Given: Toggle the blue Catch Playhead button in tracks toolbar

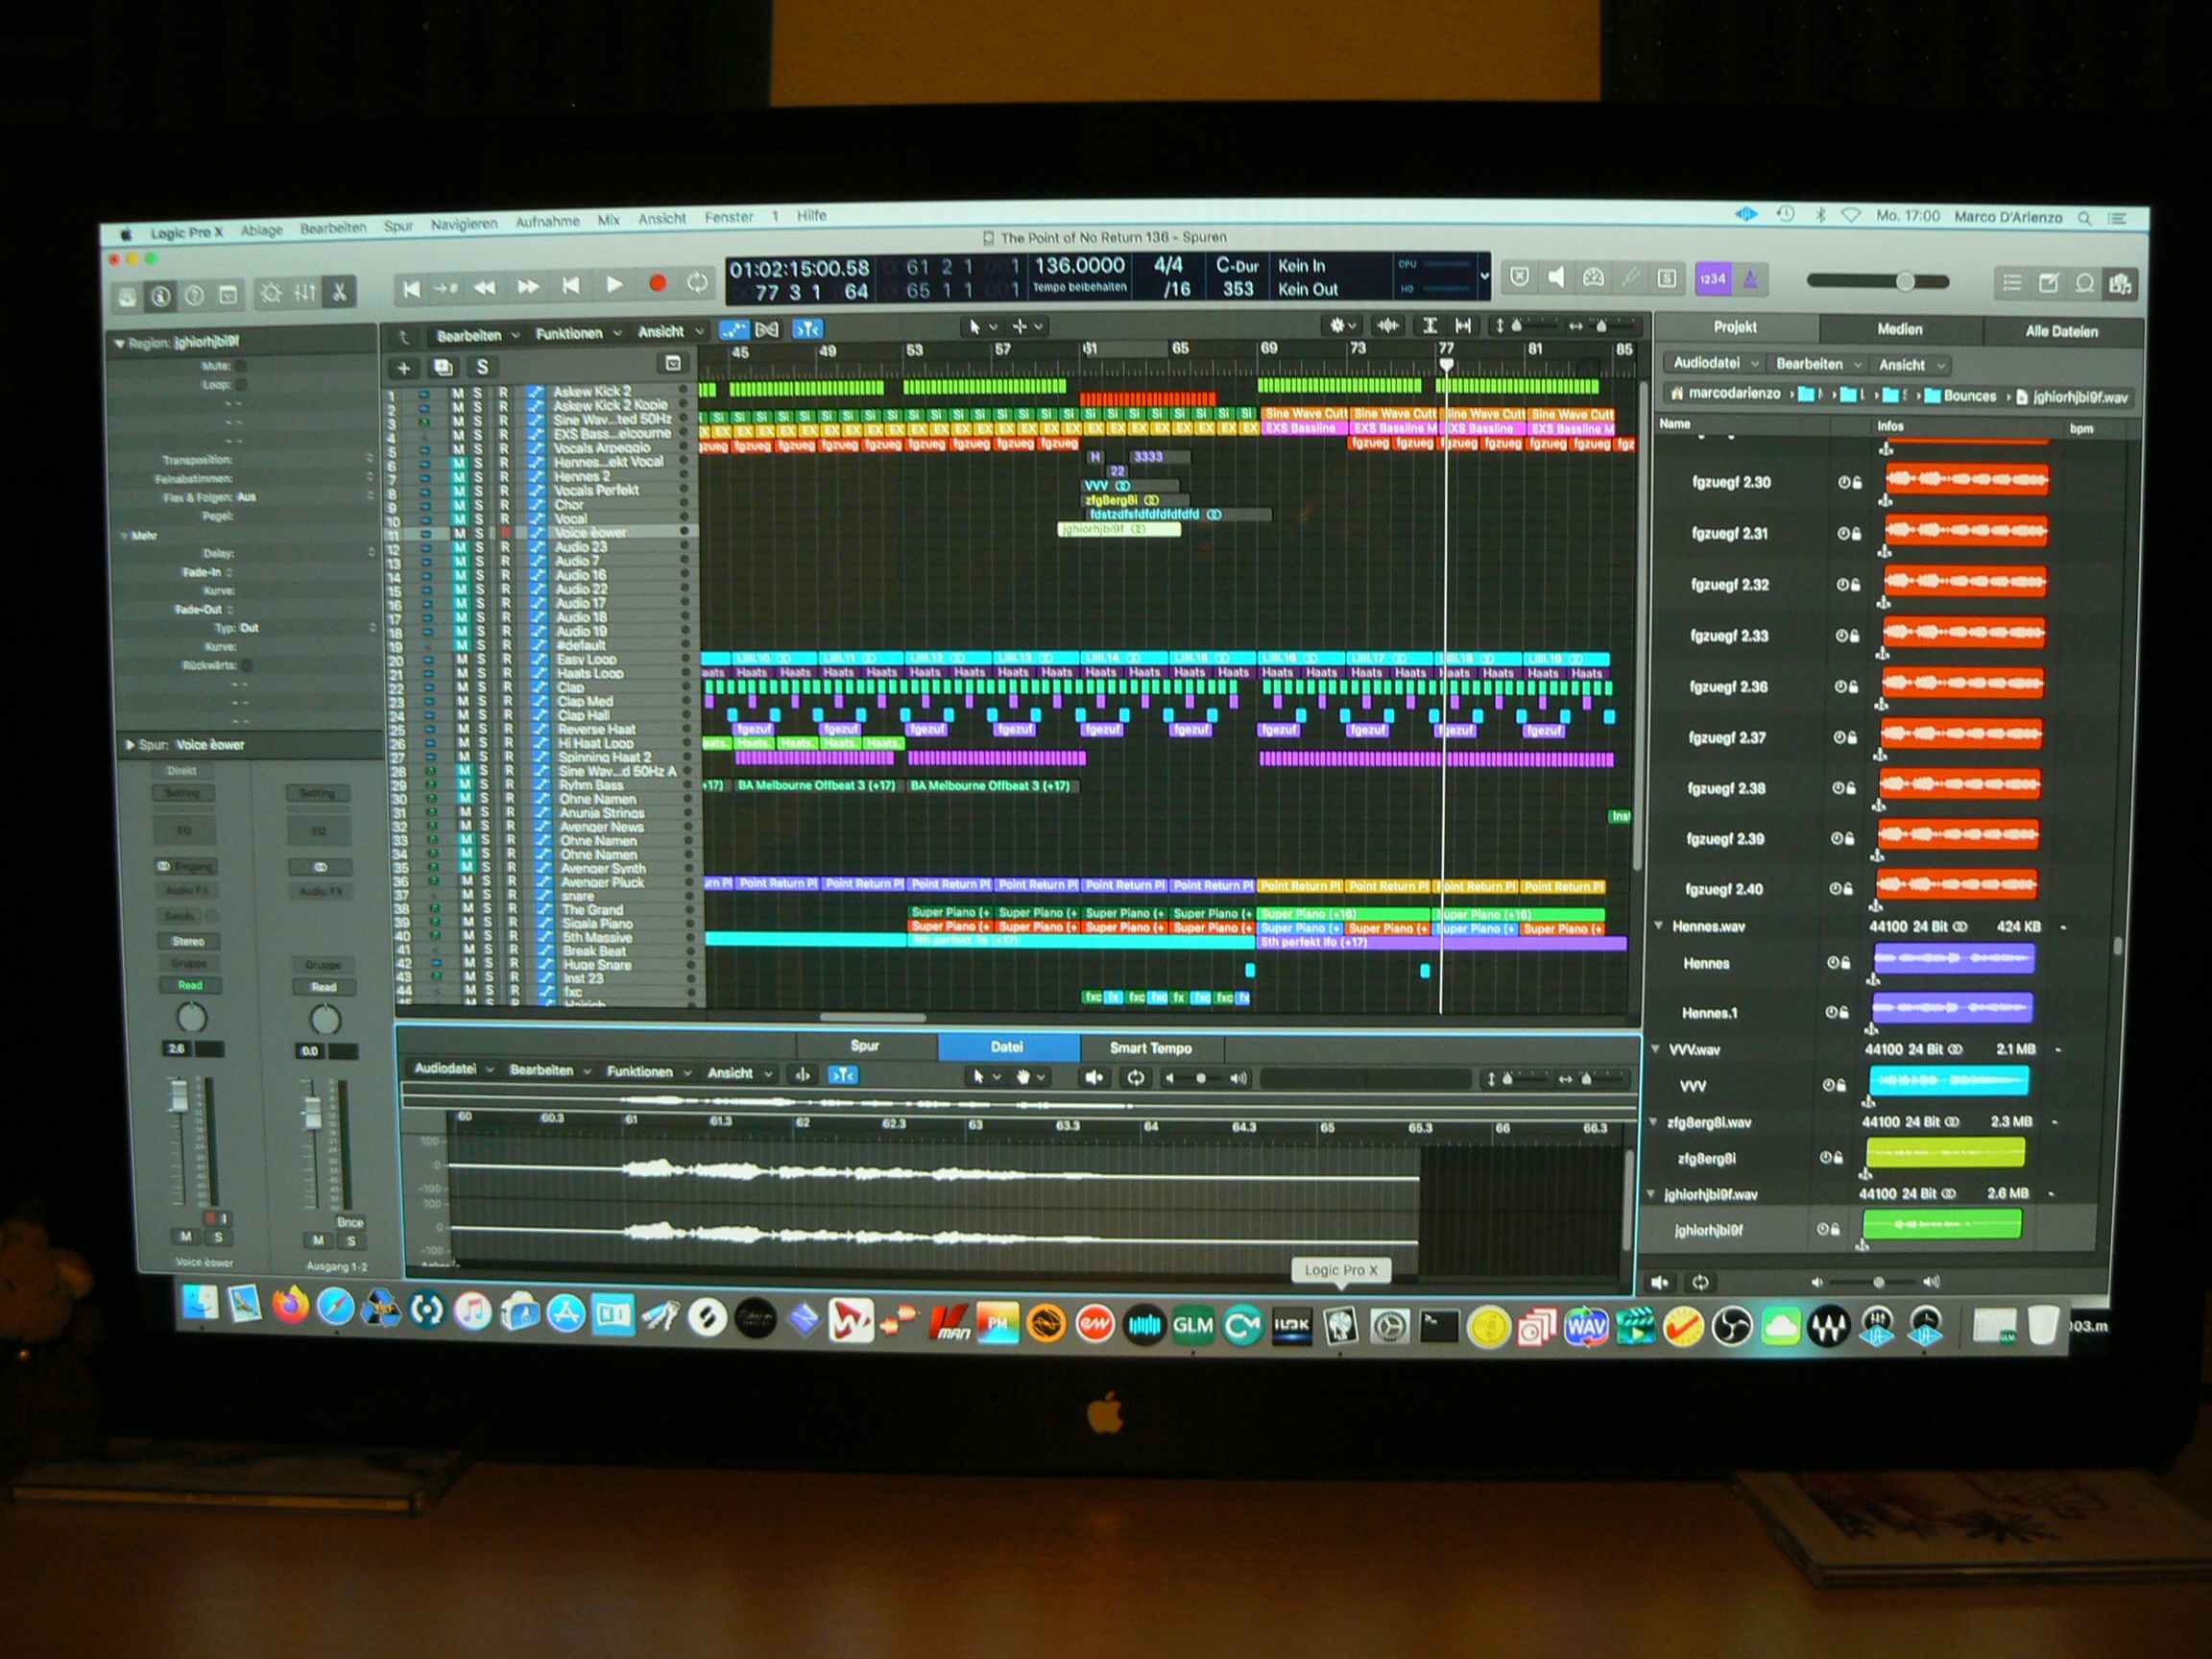Looking at the screenshot, I should point(807,328).
